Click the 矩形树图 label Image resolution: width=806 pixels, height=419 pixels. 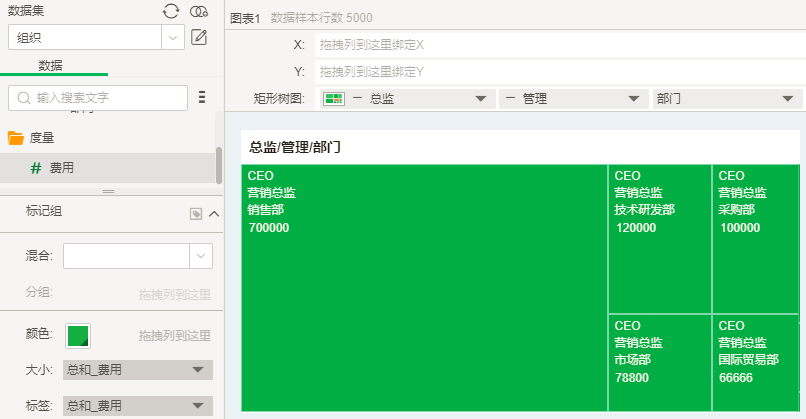[279, 99]
